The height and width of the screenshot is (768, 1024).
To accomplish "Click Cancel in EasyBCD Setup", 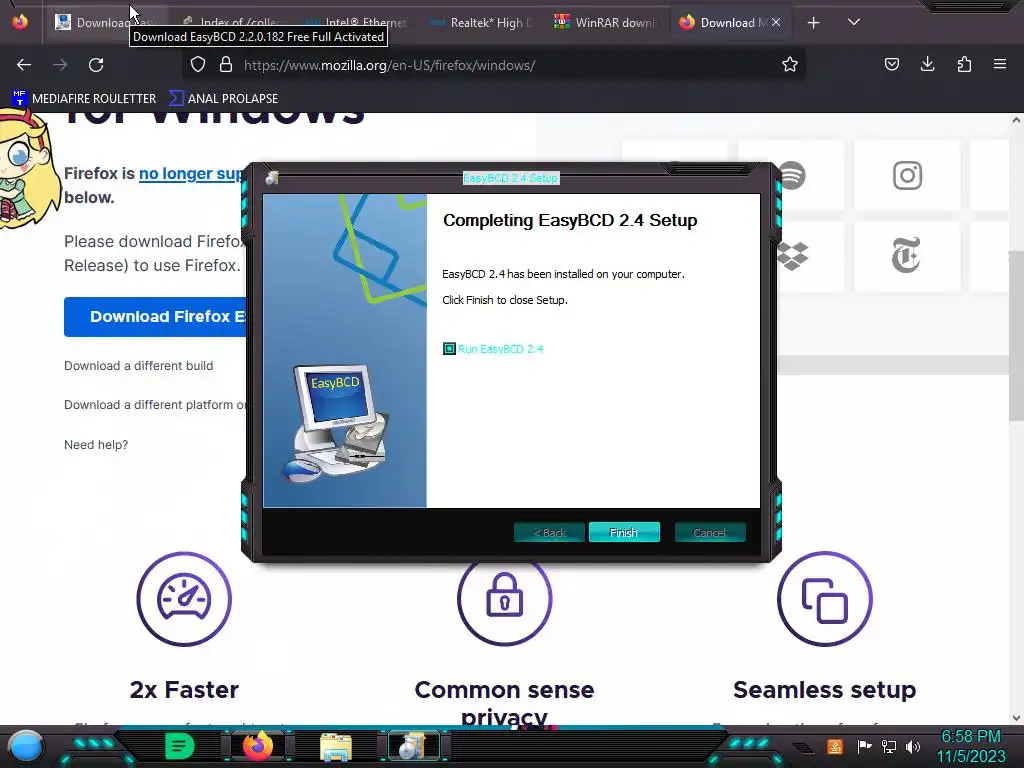I will (x=710, y=532).
